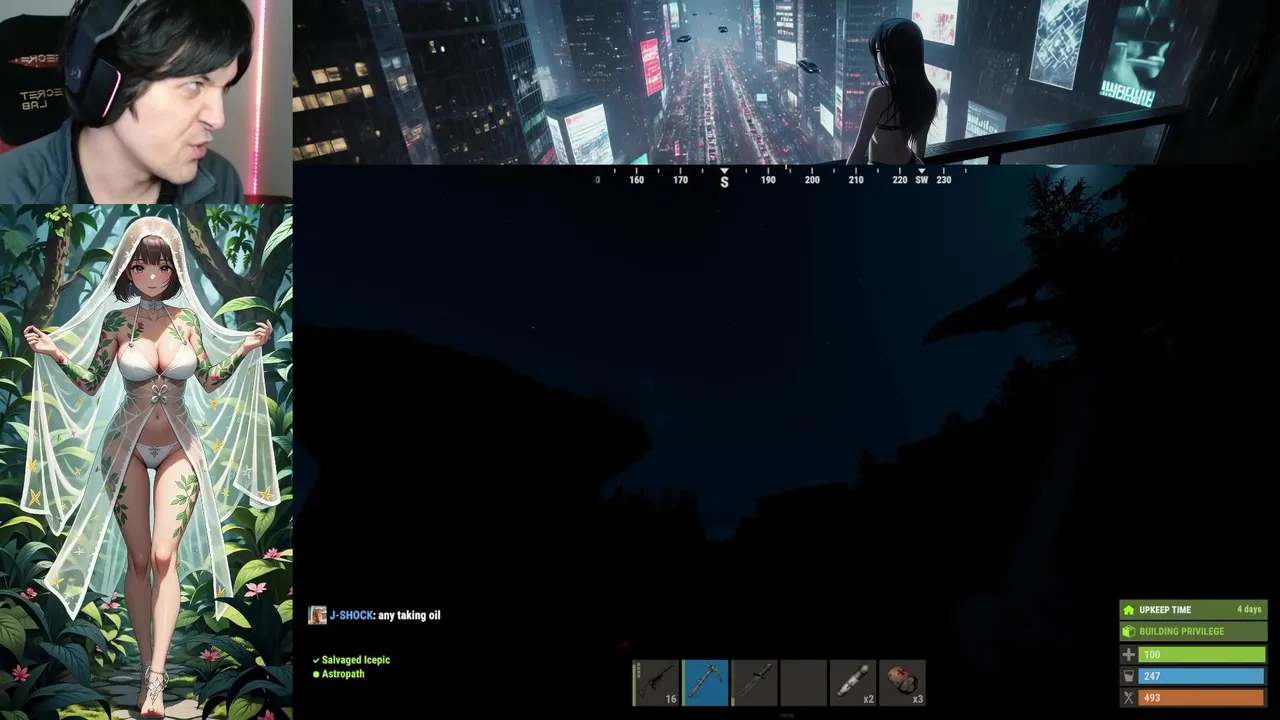Click the BUILDING PRIVILEGE status text
Image resolution: width=1280 pixels, height=720 pixels.
click(1181, 632)
